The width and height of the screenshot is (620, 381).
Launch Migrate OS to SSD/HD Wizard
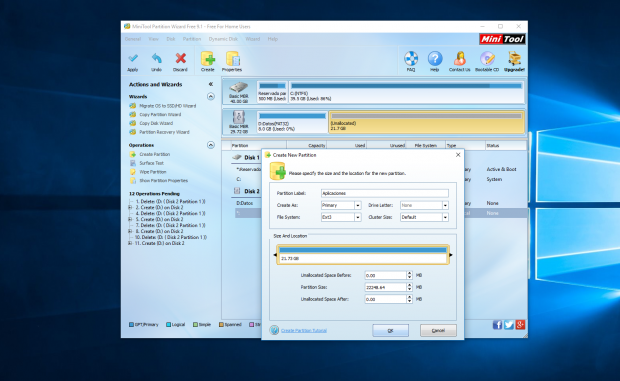point(167,106)
